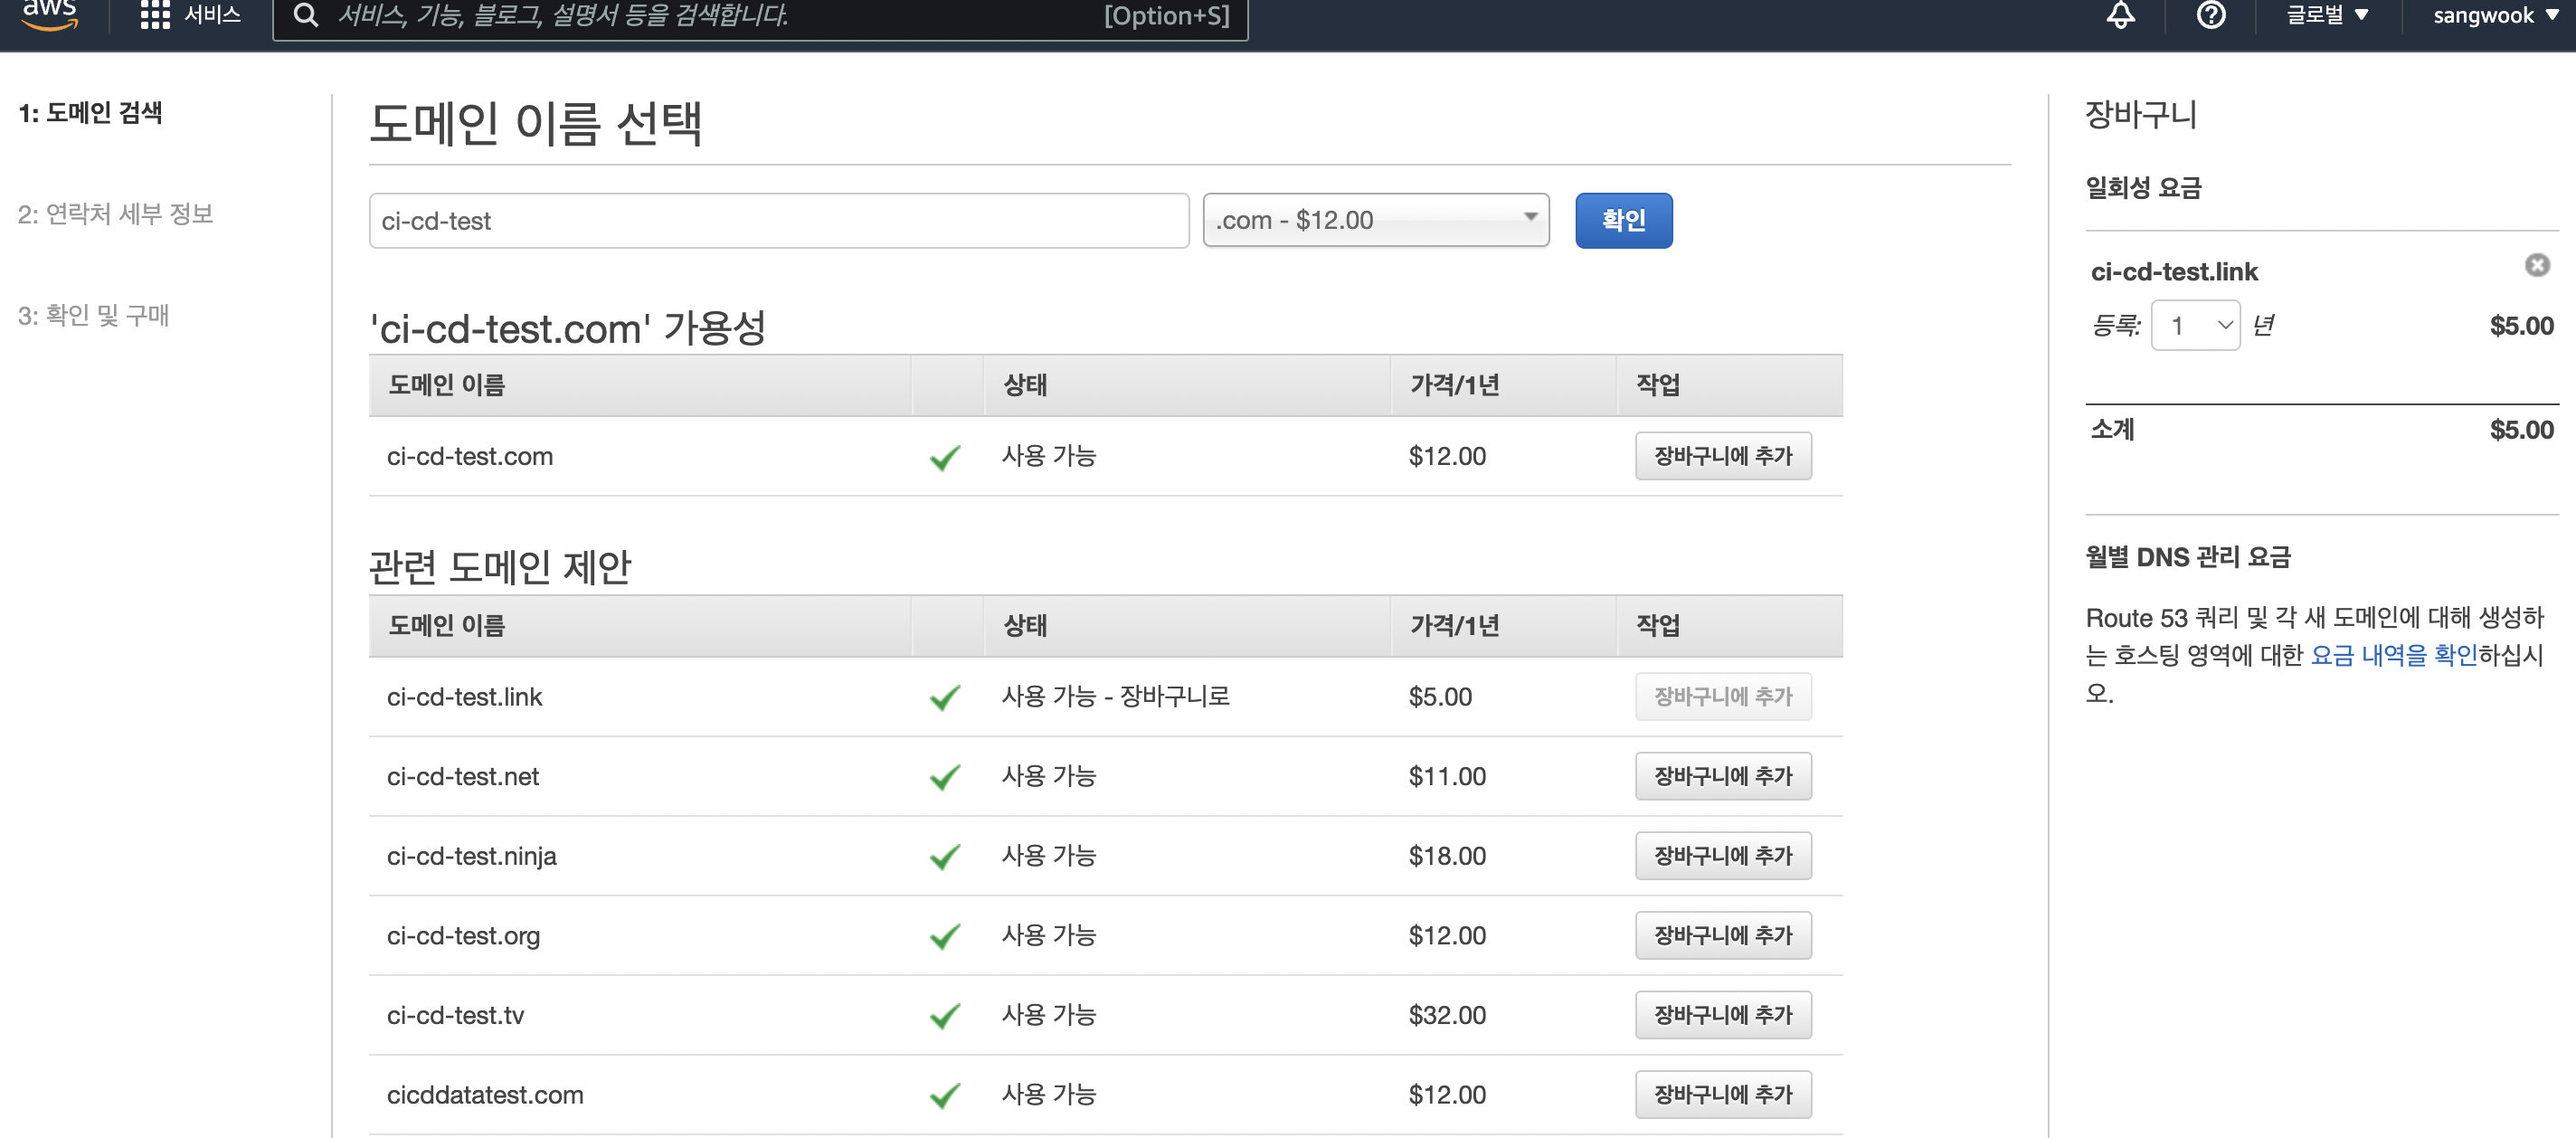Click the AWS logo home icon

48,14
